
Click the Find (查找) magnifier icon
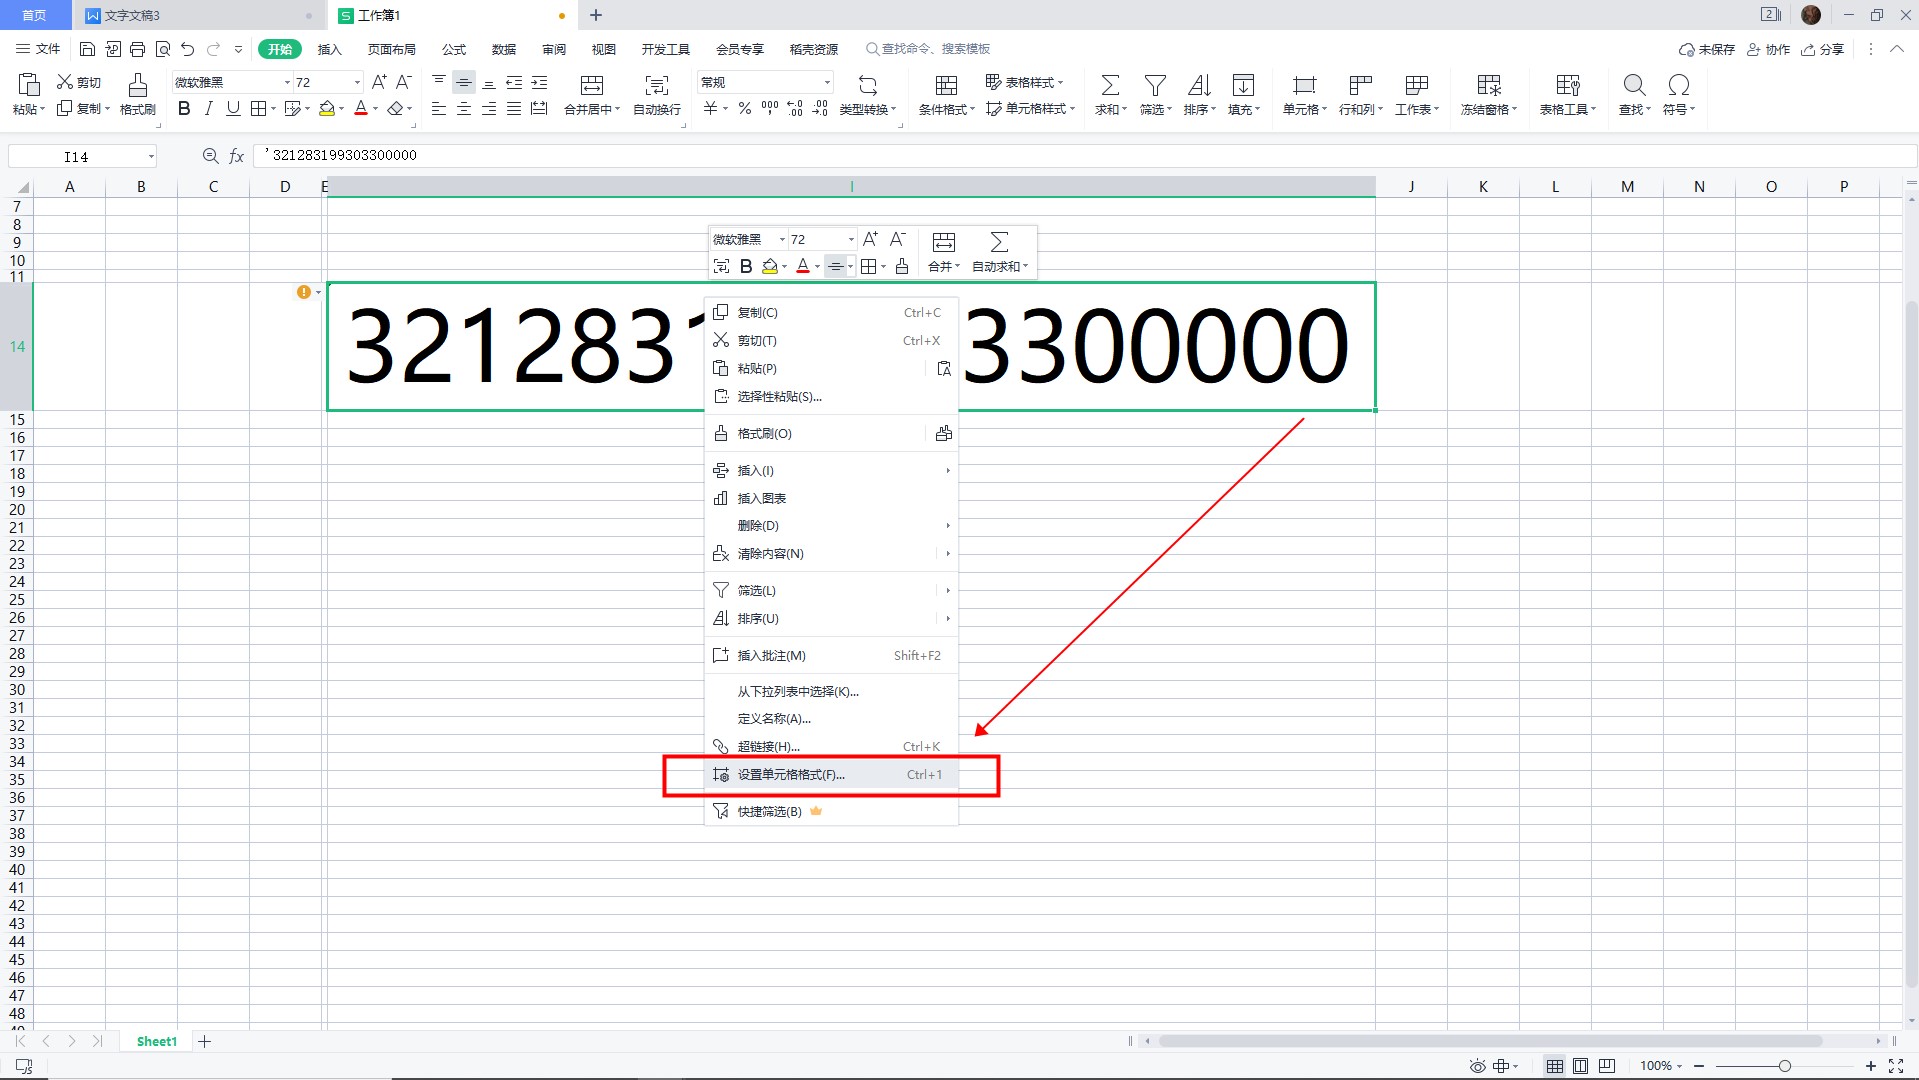pos(1634,86)
